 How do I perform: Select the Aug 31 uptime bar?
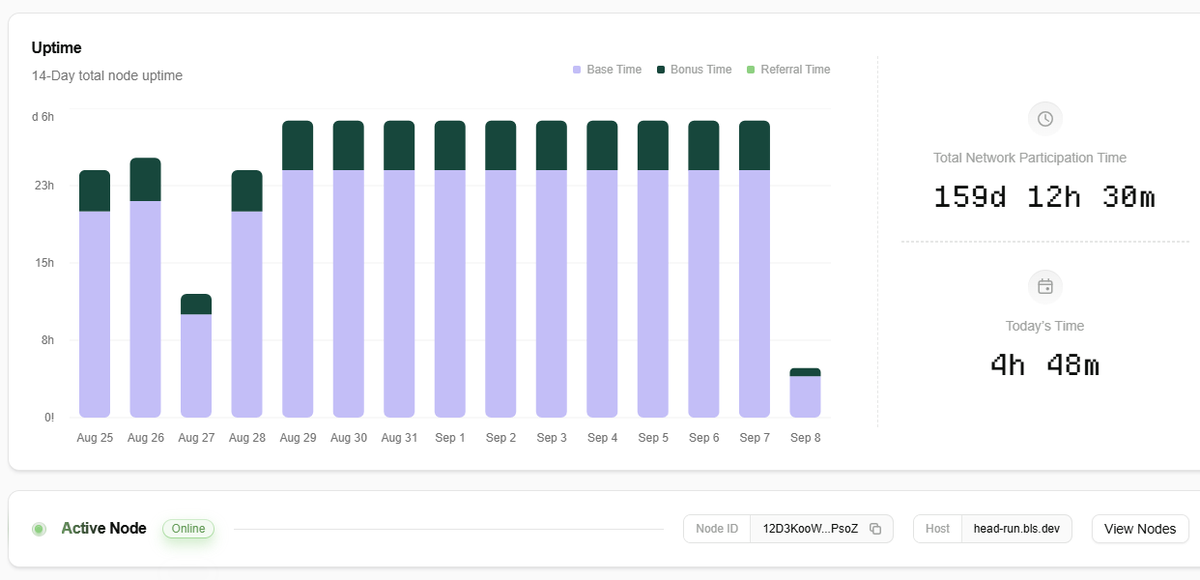click(399, 269)
